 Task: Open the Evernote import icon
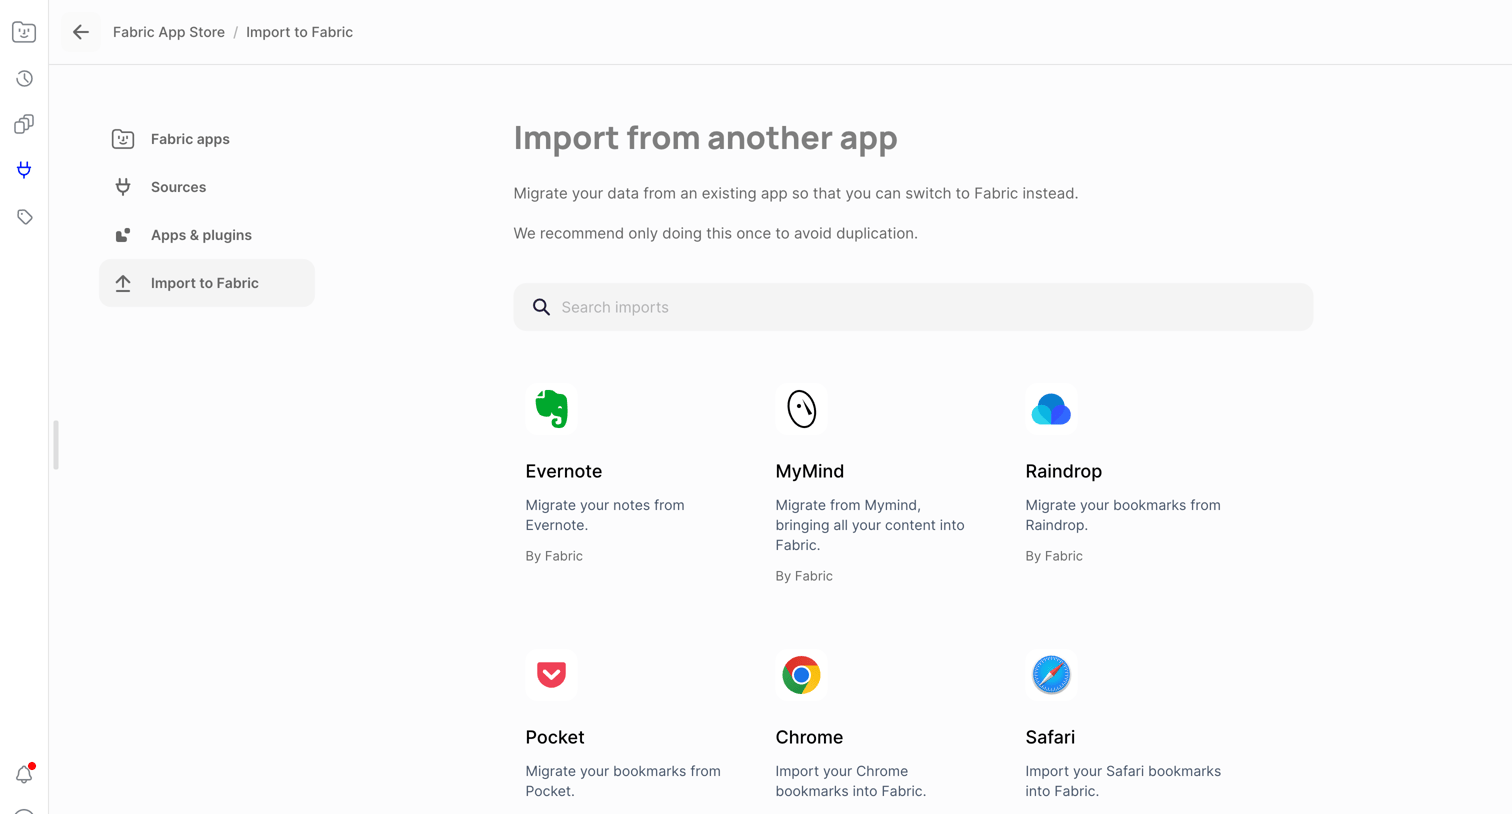[x=551, y=409]
